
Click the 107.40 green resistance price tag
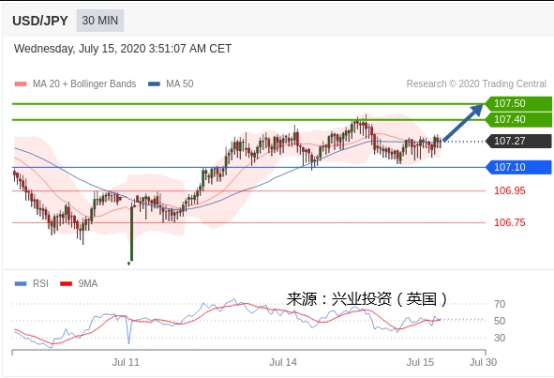pyautogui.click(x=518, y=119)
